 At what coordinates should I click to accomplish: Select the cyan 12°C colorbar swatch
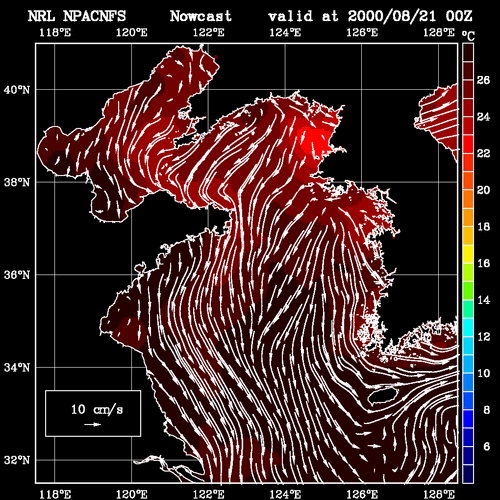tap(468, 327)
